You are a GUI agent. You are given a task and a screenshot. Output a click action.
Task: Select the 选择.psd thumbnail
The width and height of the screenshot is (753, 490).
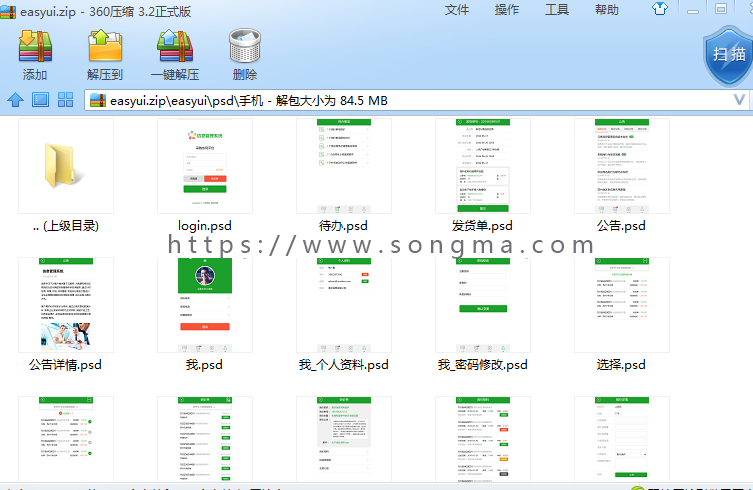[622, 305]
